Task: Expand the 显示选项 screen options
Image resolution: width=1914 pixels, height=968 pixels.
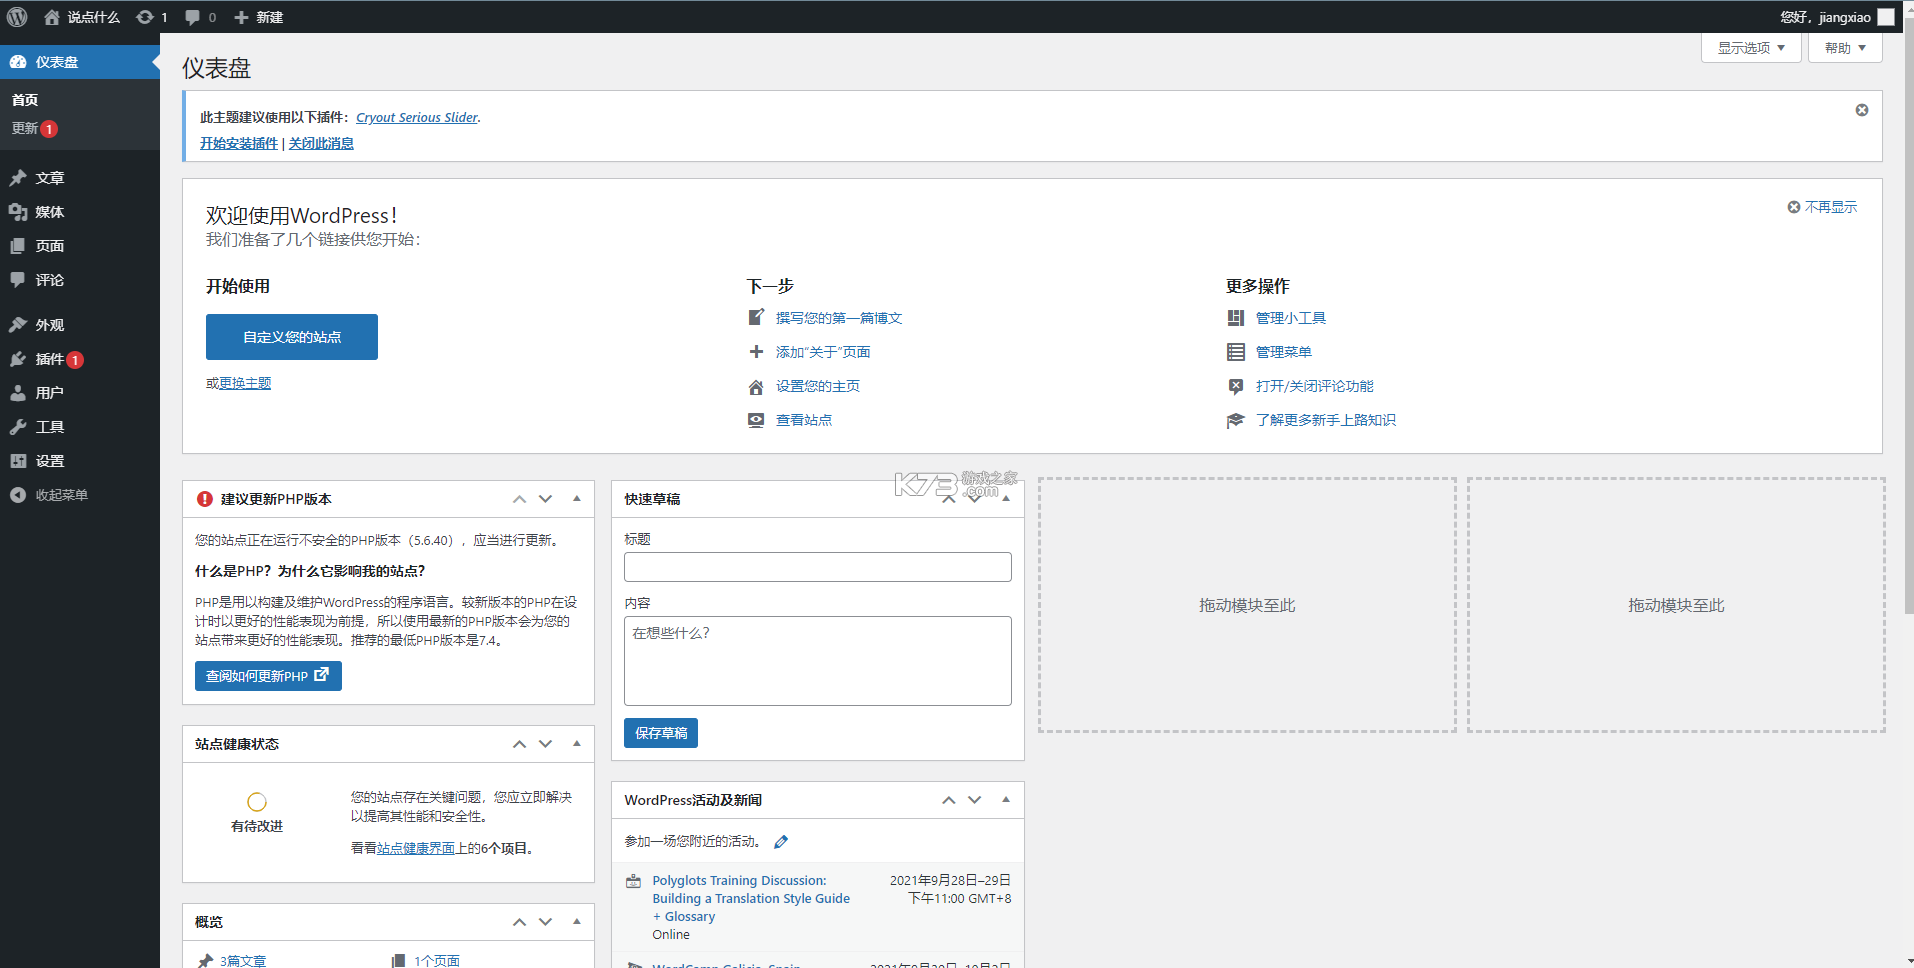Action: point(1751,48)
